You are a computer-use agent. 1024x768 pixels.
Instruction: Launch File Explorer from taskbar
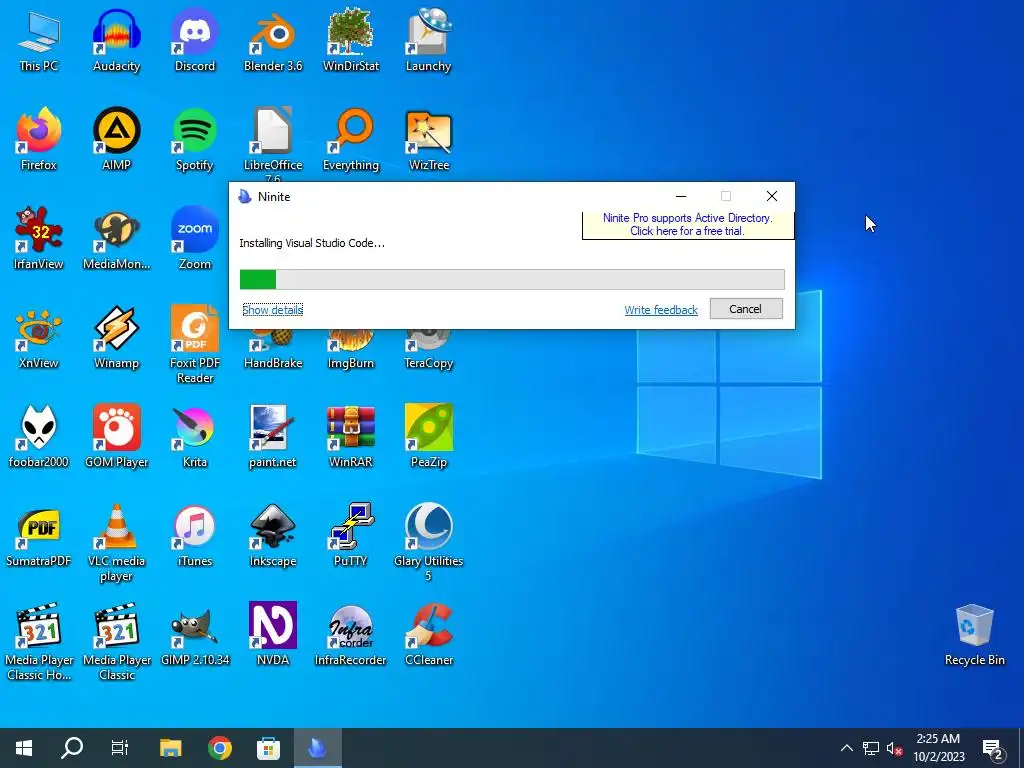(170, 748)
